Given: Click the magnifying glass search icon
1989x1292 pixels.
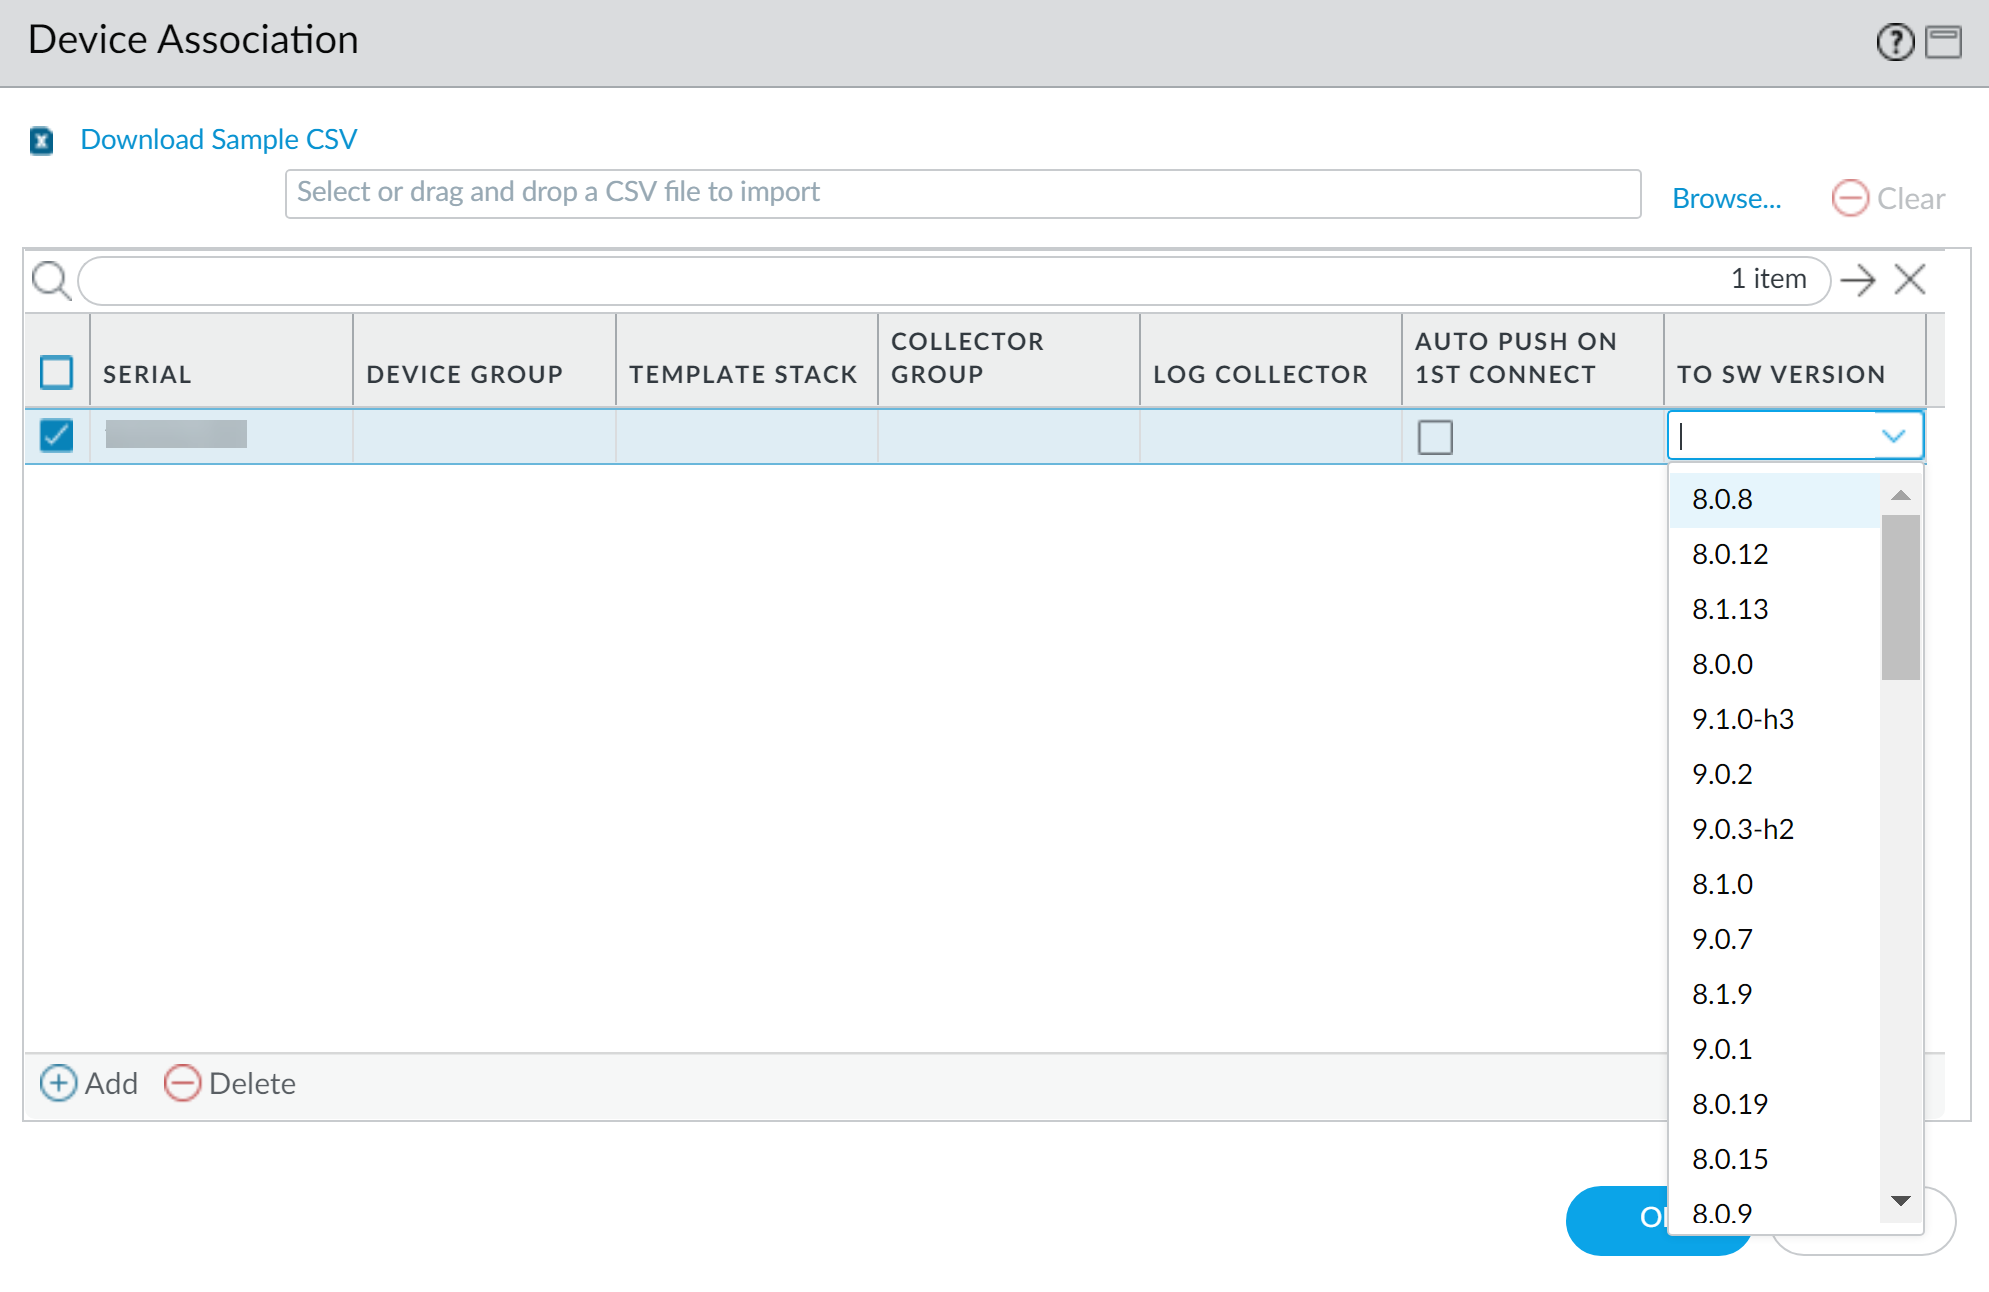Looking at the screenshot, I should tap(51, 281).
